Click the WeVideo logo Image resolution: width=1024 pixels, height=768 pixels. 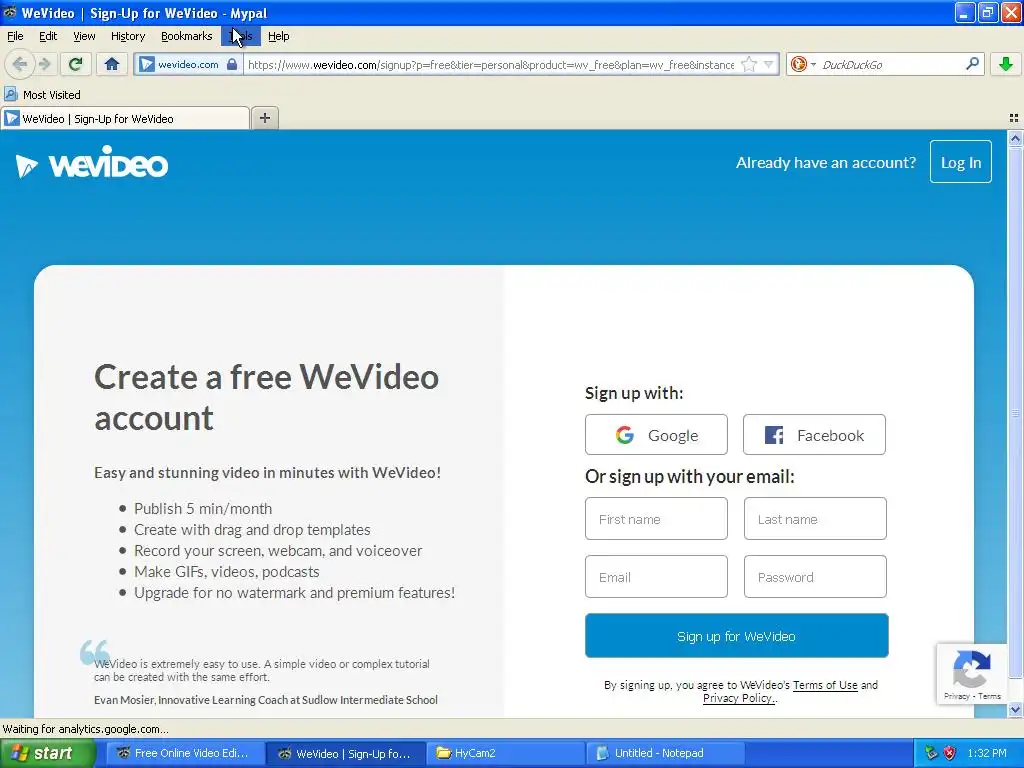click(x=92, y=163)
